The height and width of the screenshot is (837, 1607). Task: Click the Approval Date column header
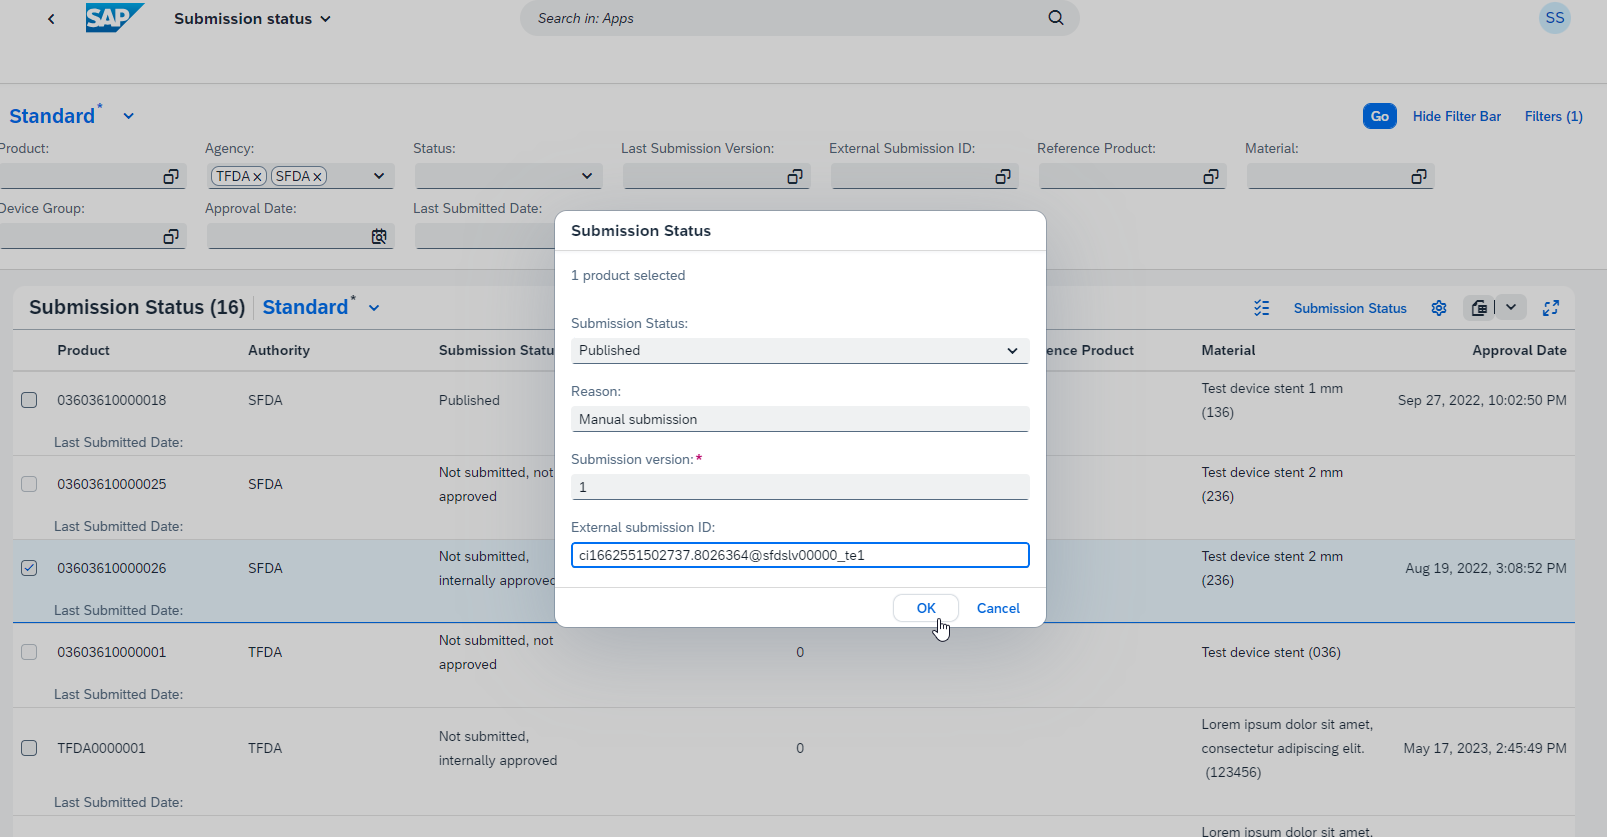pos(1519,351)
